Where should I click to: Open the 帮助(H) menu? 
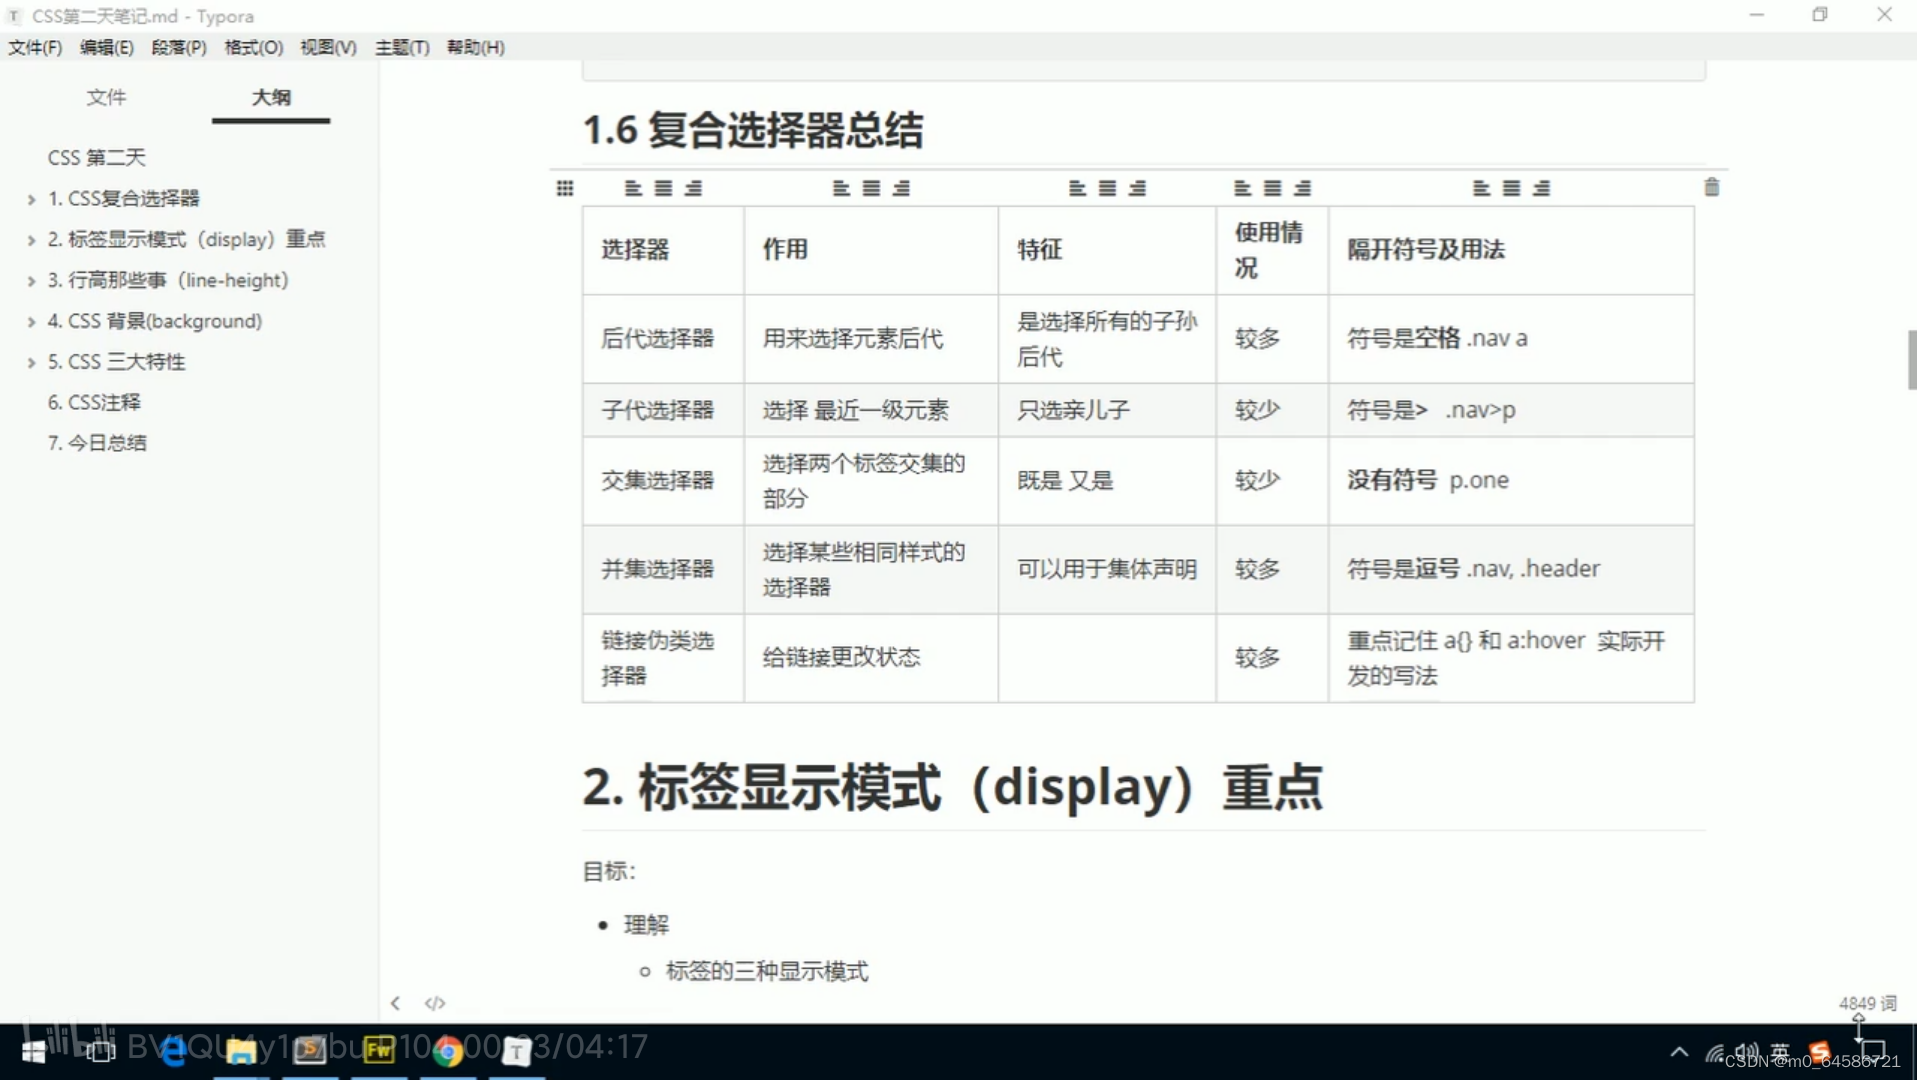[x=475, y=47]
